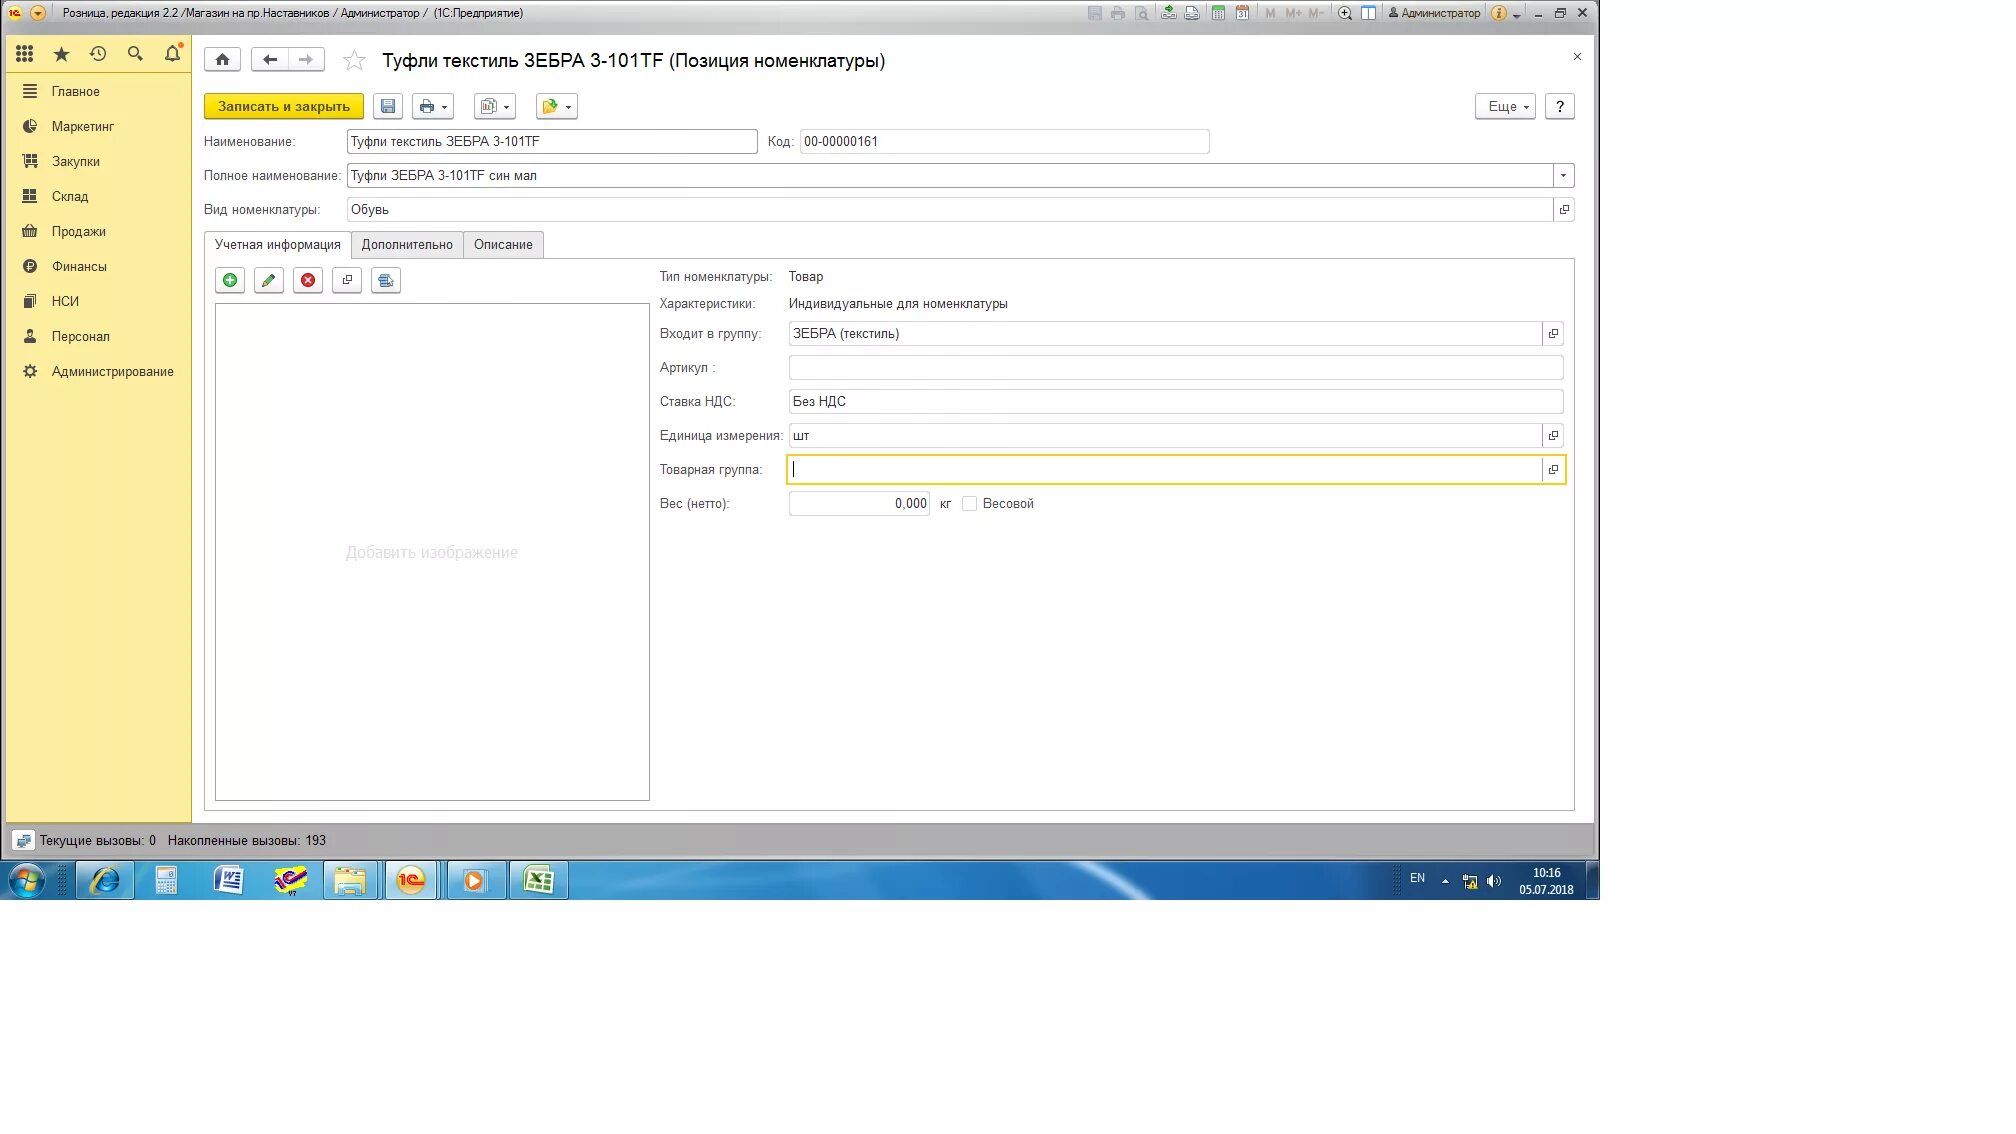Launch Internet Explorer from the taskbar
The height and width of the screenshot is (1134, 2016).
(105, 880)
